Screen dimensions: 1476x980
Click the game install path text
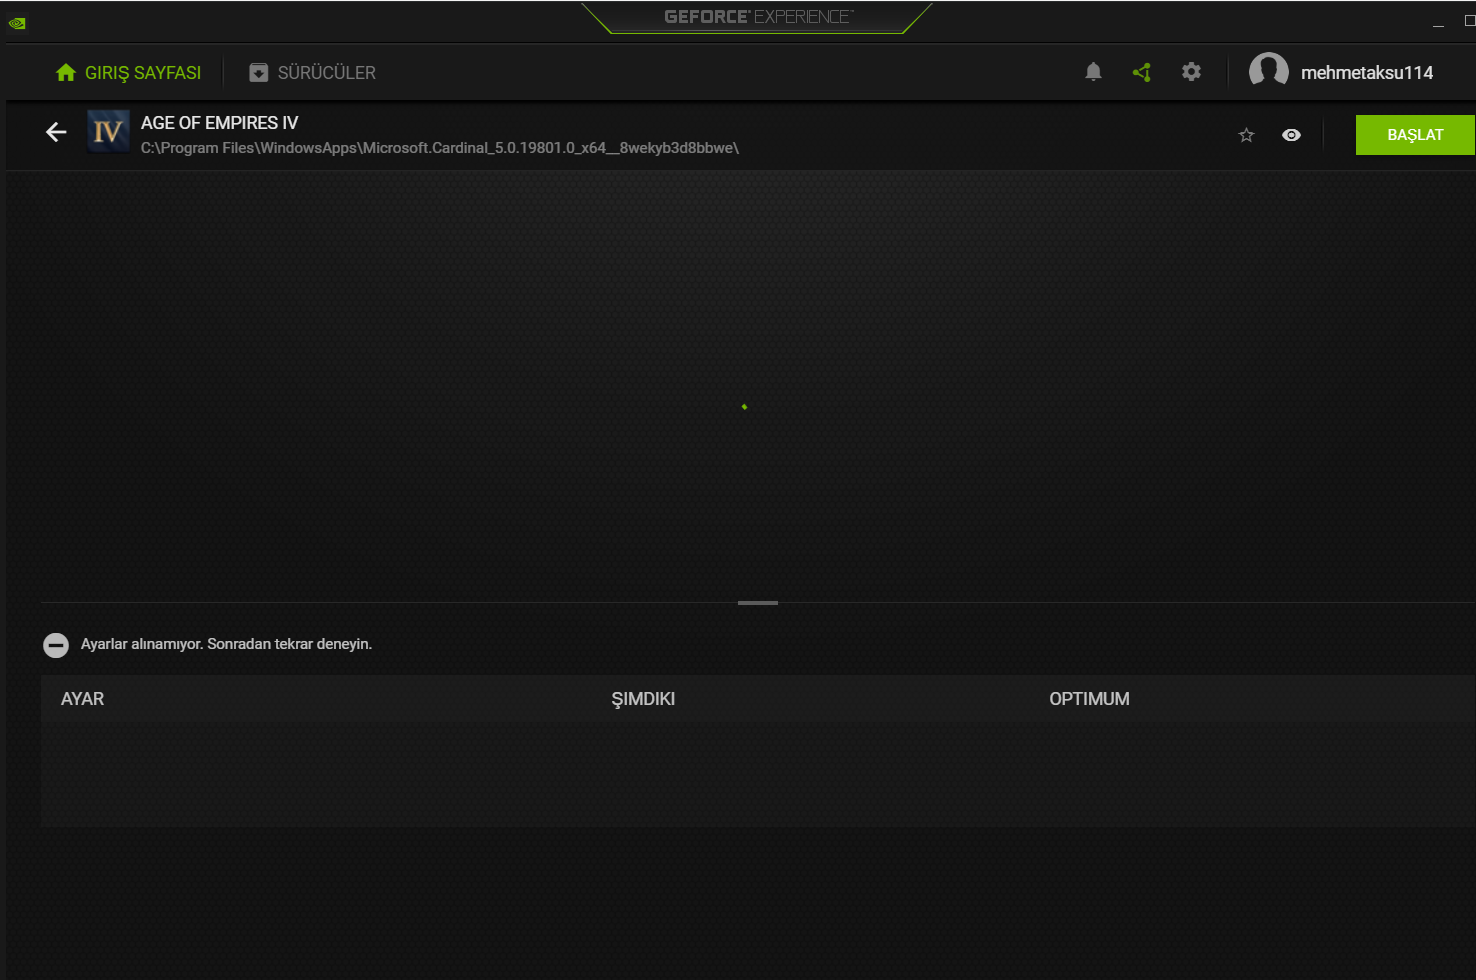[440, 148]
